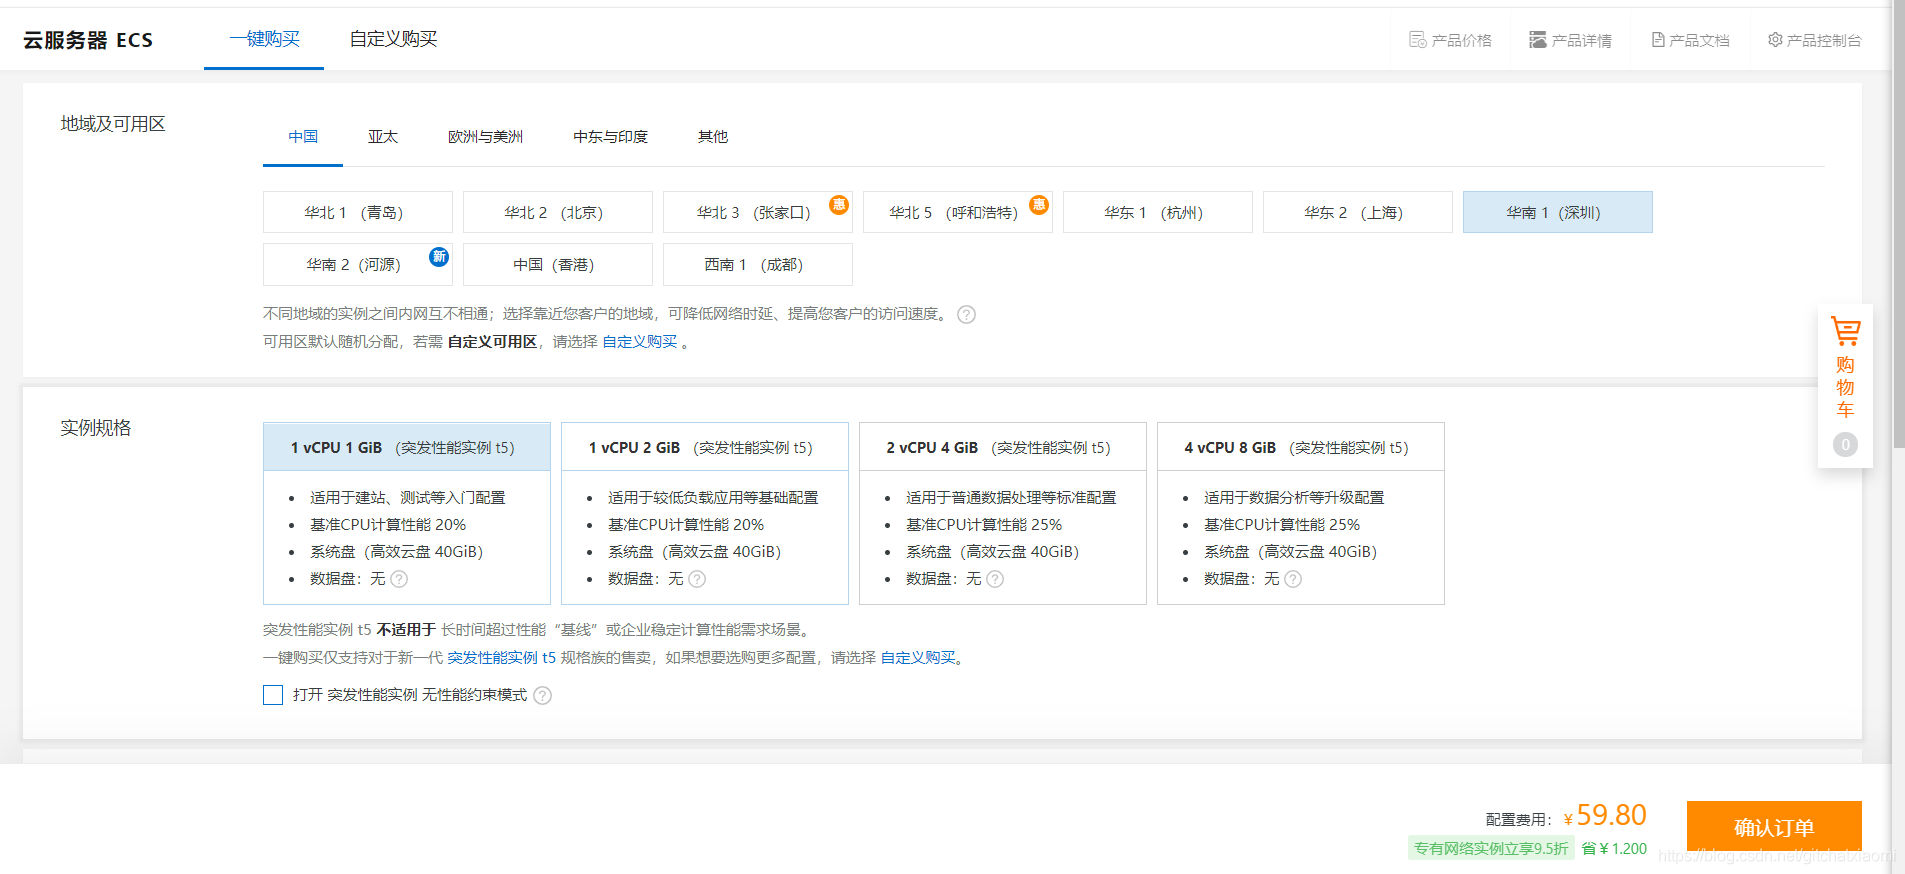Click 自定义购买 link under instance specs
The width and height of the screenshot is (1905, 874).
(x=918, y=658)
